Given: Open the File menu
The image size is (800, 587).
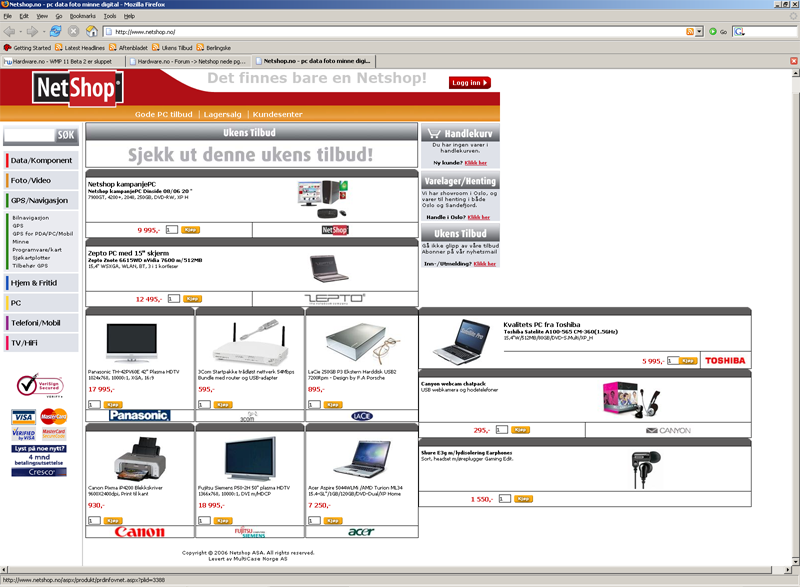Looking at the screenshot, I should tap(8, 16).
